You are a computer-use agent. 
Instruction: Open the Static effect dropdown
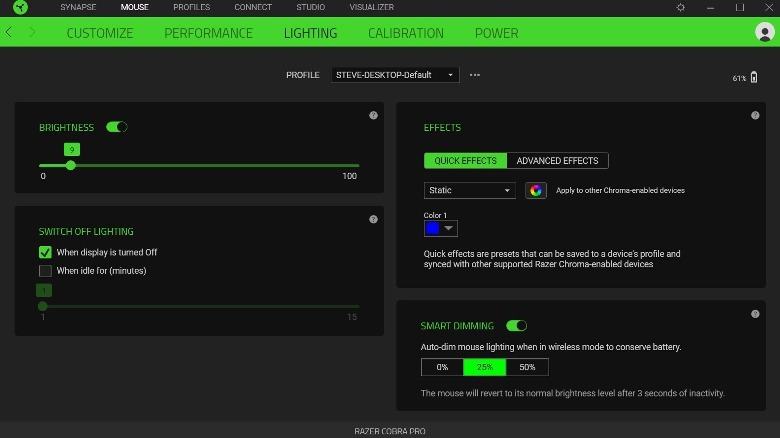click(470, 190)
